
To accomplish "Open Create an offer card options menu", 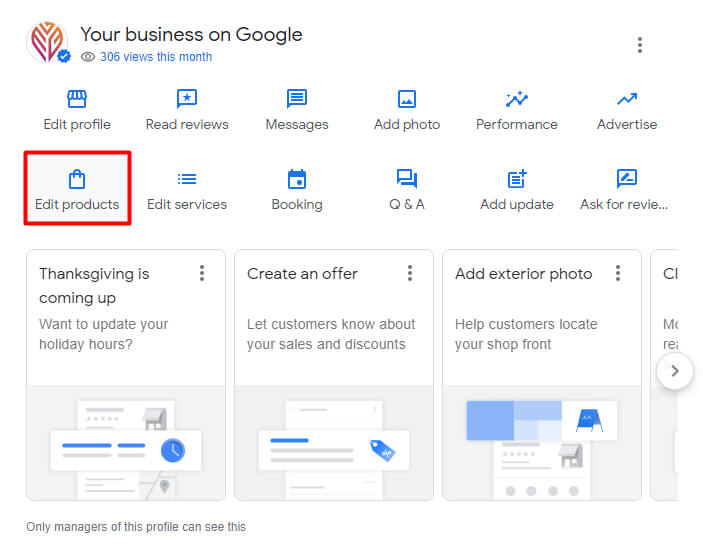I will pos(410,273).
